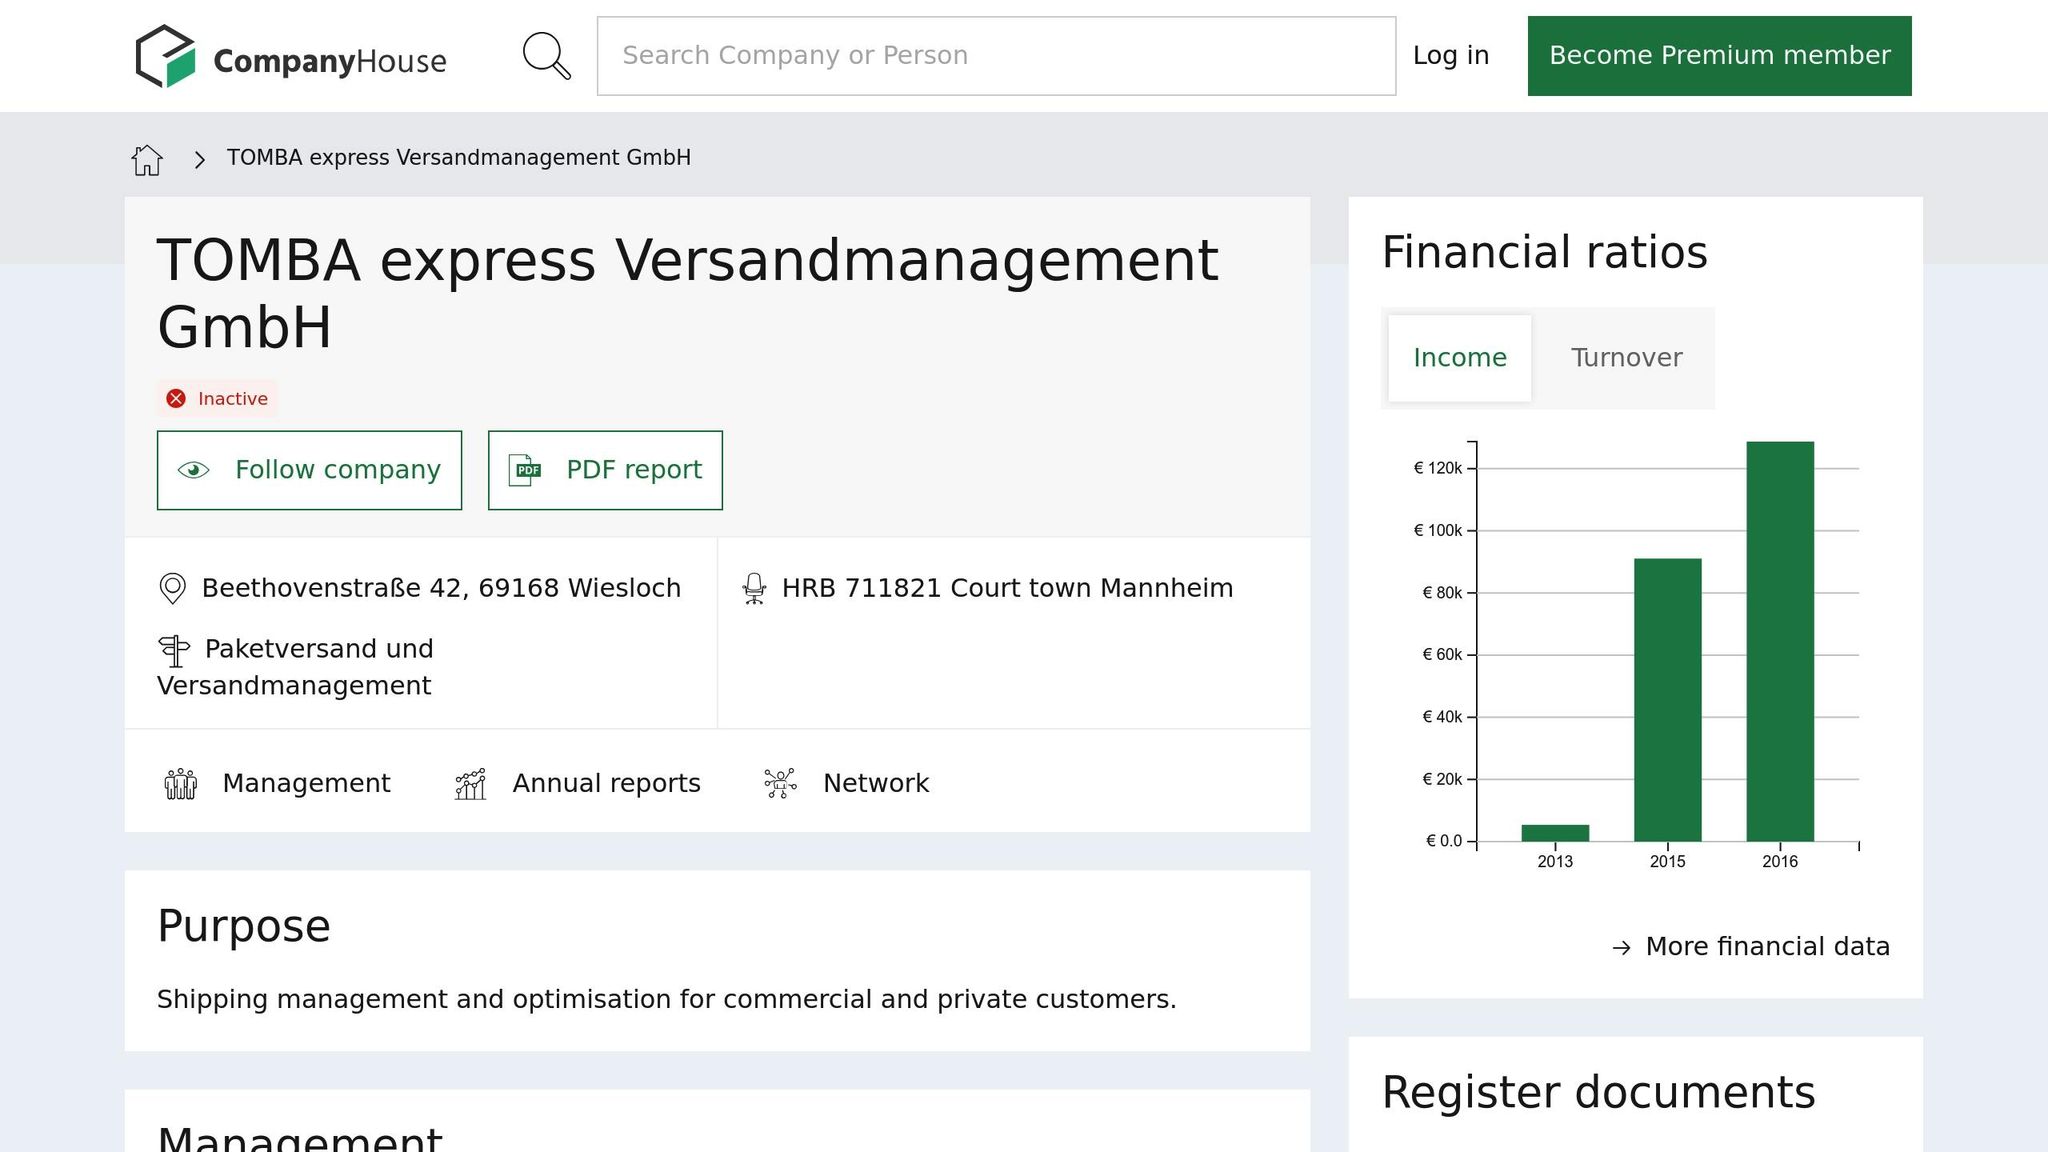Click the Annual reports chart icon

[471, 784]
